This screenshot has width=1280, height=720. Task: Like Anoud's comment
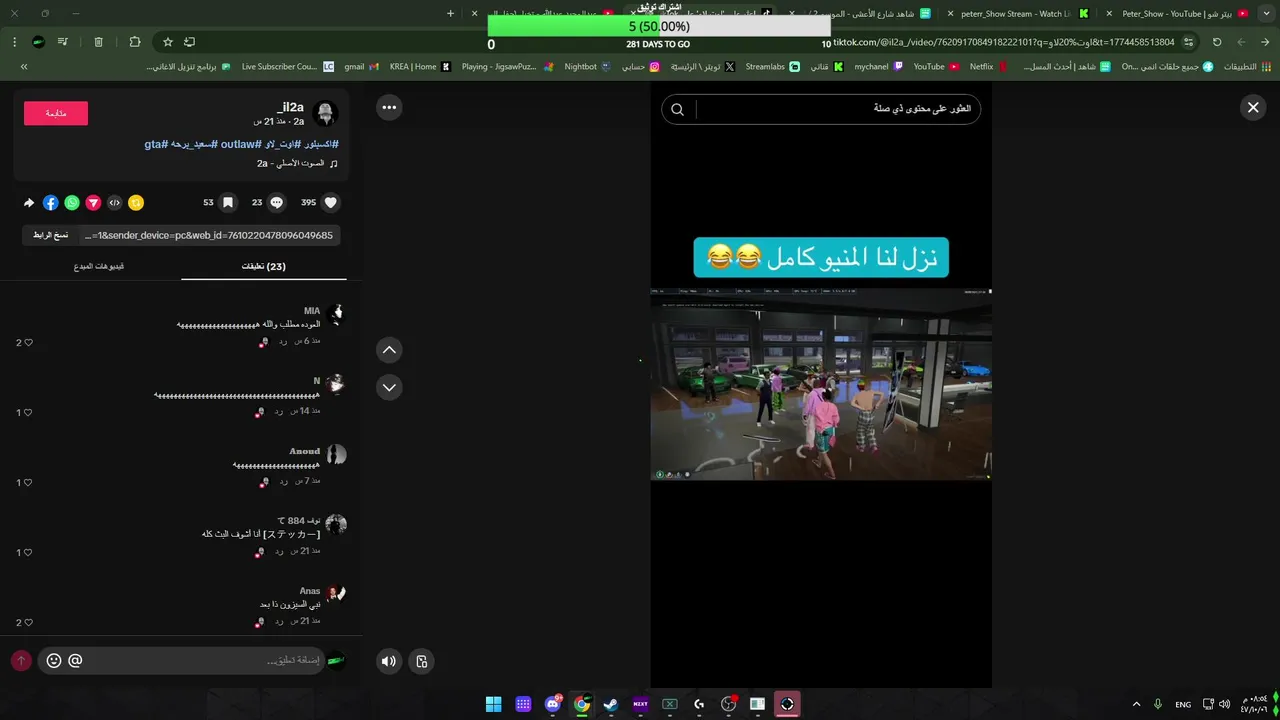click(28, 483)
